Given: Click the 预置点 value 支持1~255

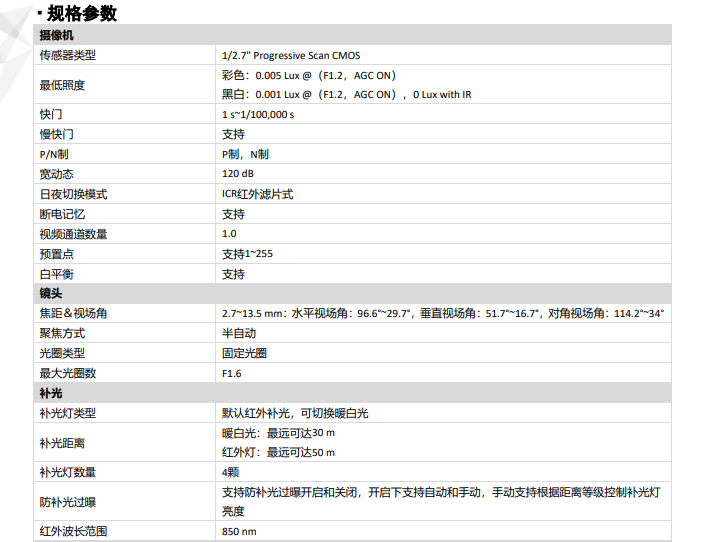Looking at the screenshot, I should coord(247,254).
